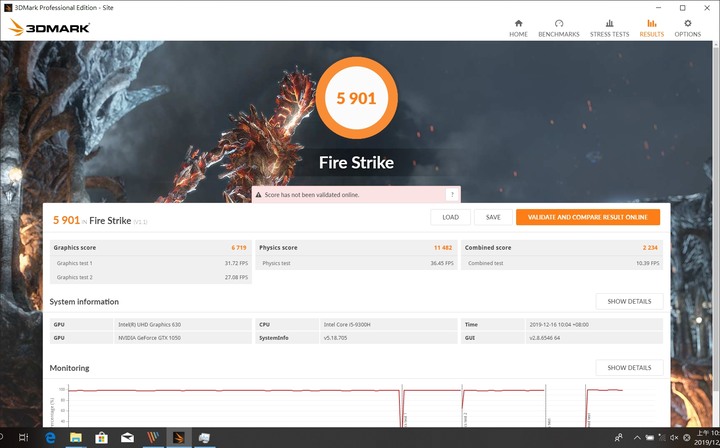This screenshot has width=720, height=448.
Task: Open the last pinned taskbar app
Action: pyautogui.click(x=204, y=438)
